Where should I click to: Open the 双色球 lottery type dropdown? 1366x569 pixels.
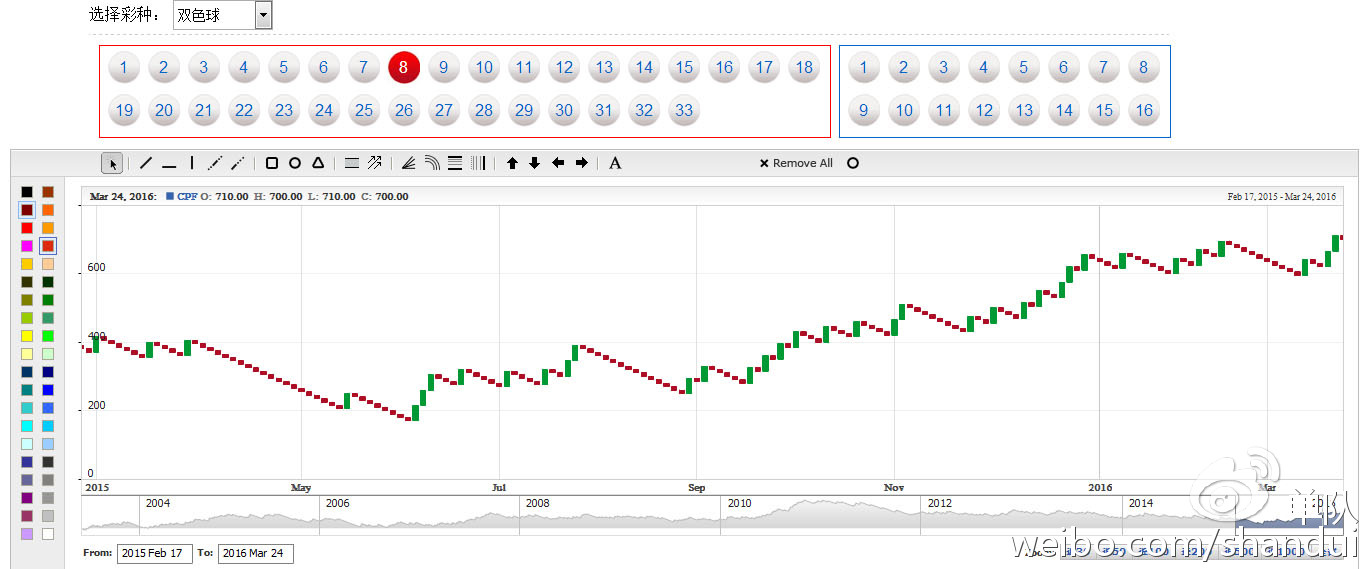click(263, 14)
